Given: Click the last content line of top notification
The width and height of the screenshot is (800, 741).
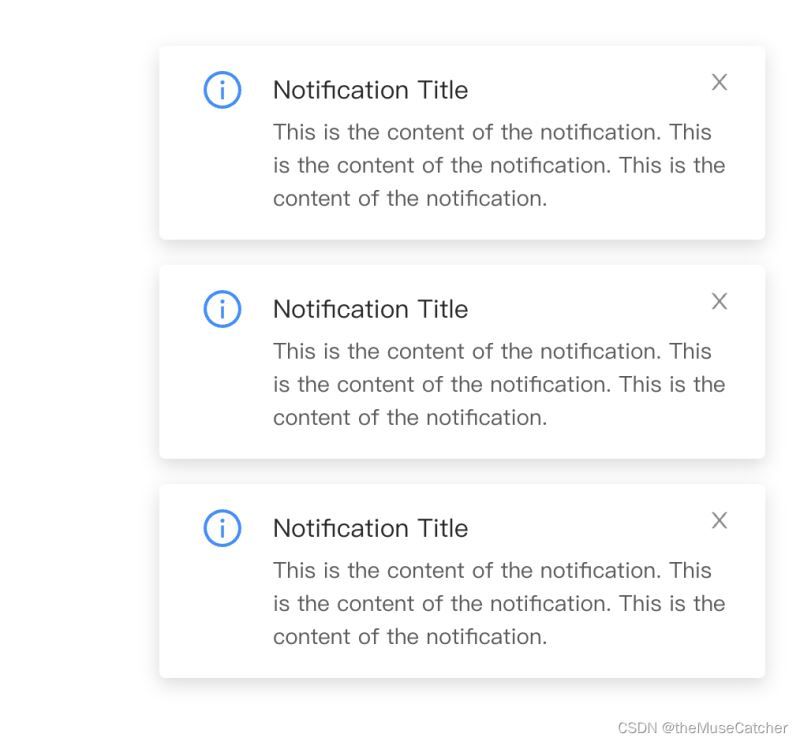Looking at the screenshot, I should 410,198.
